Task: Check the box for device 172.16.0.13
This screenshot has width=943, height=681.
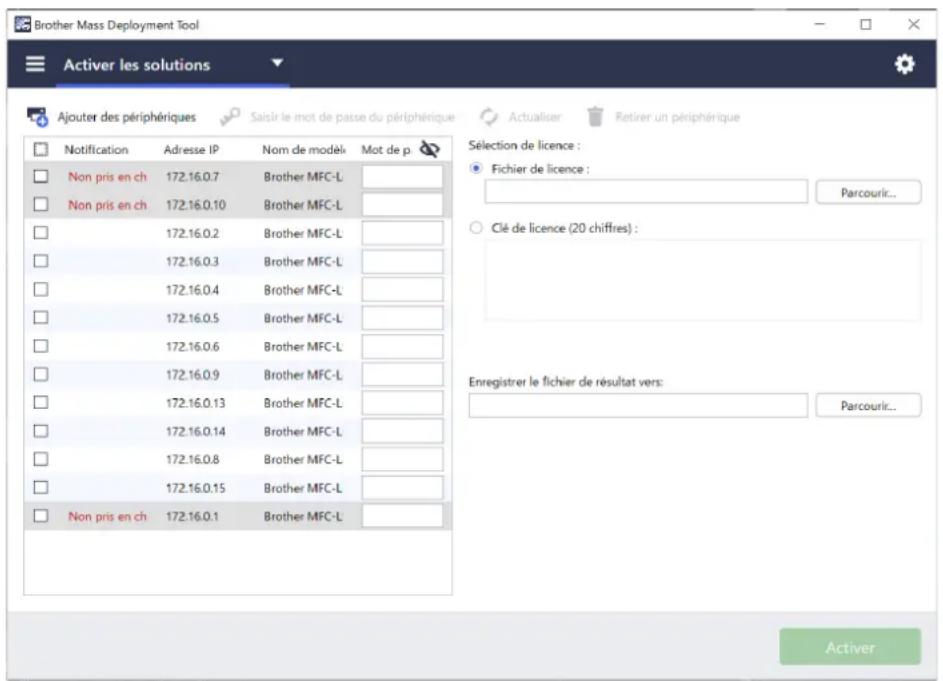Action: coord(40,402)
